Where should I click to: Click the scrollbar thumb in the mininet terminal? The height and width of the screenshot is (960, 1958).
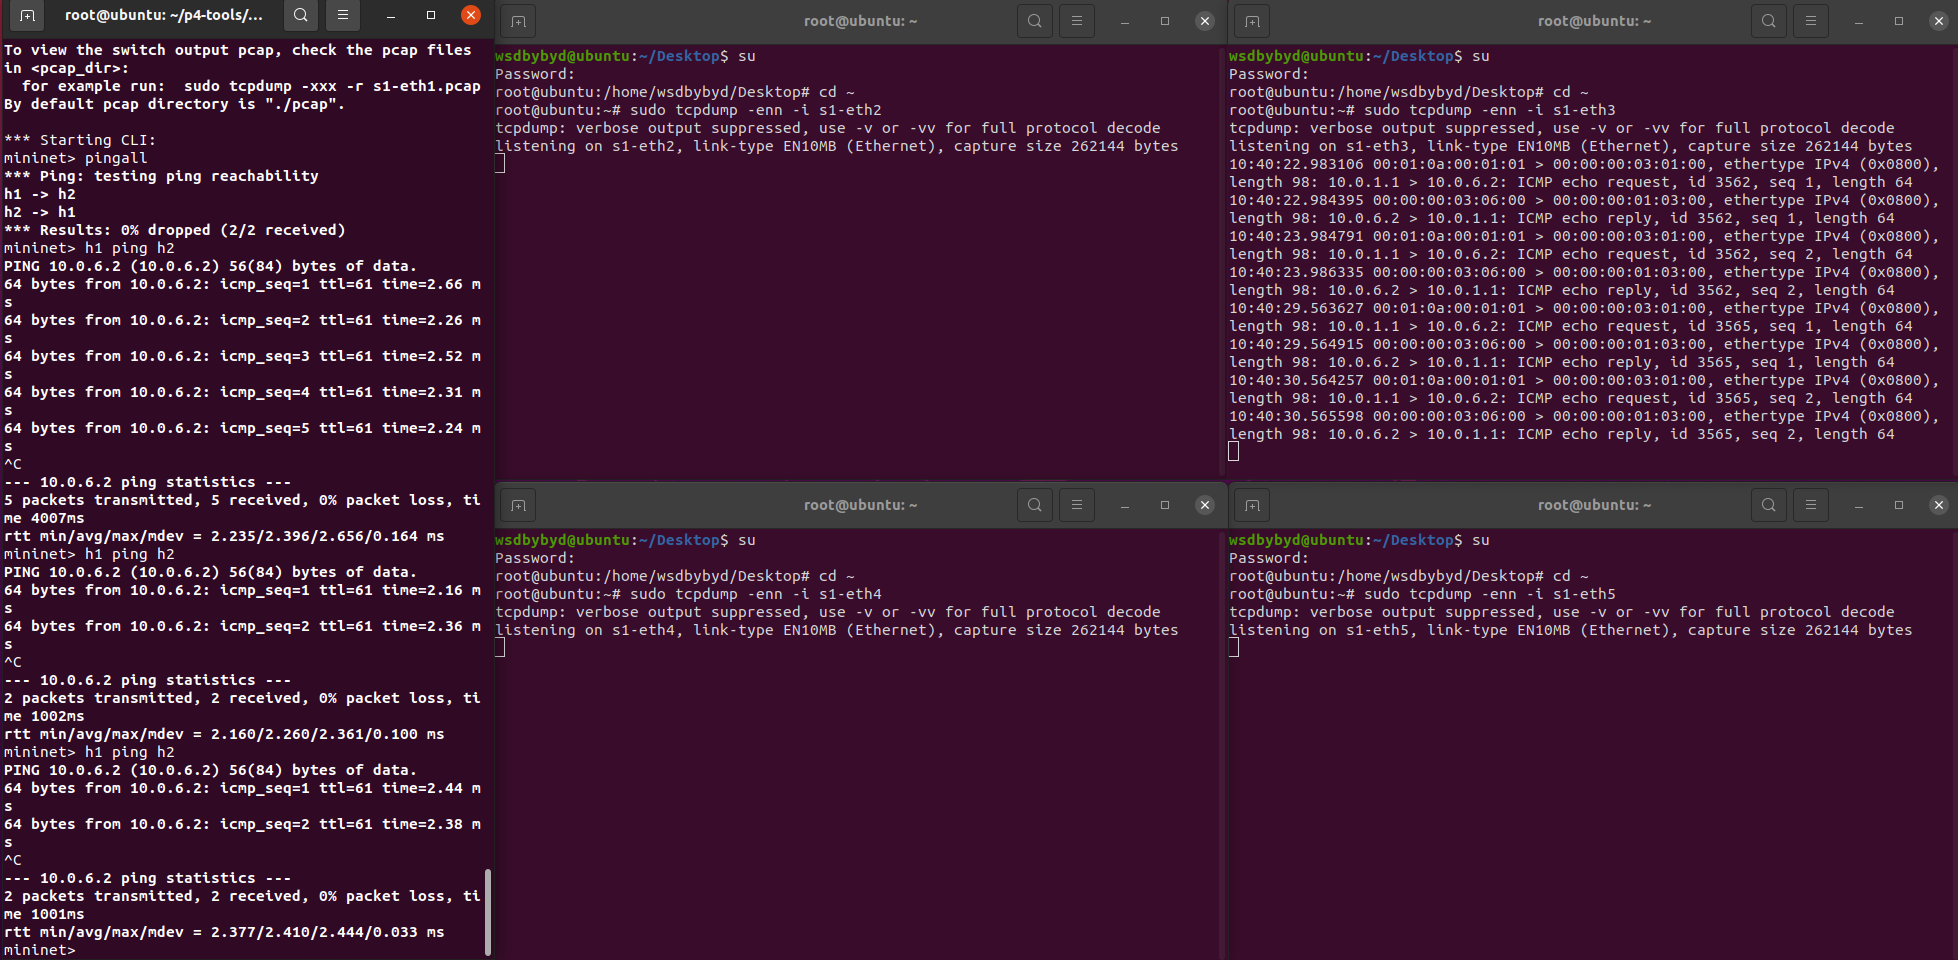coord(488,911)
